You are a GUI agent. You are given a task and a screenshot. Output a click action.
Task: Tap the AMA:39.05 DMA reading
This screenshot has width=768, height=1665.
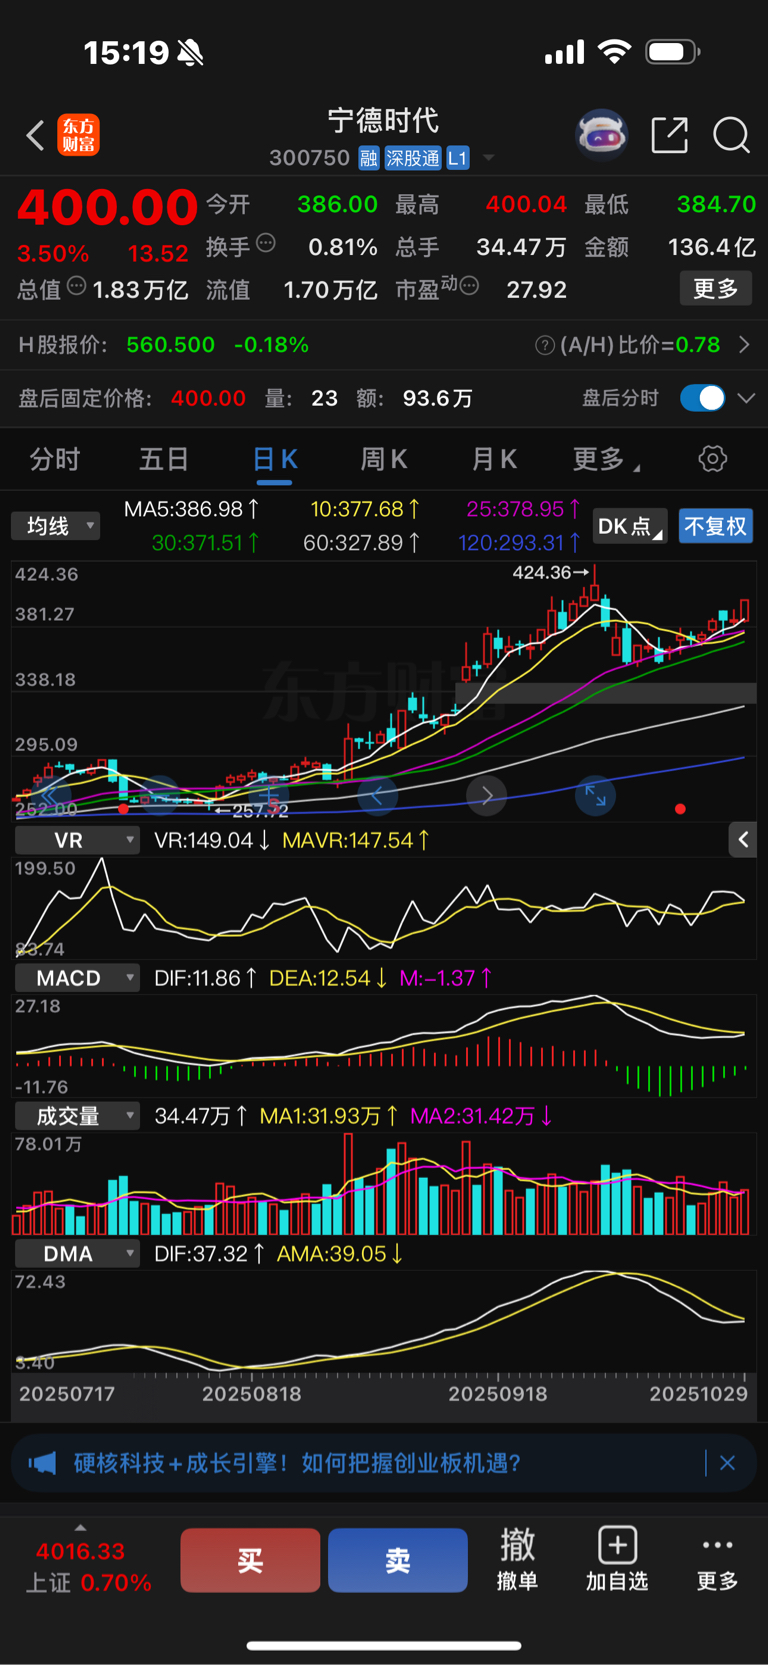(x=340, y=1254)
